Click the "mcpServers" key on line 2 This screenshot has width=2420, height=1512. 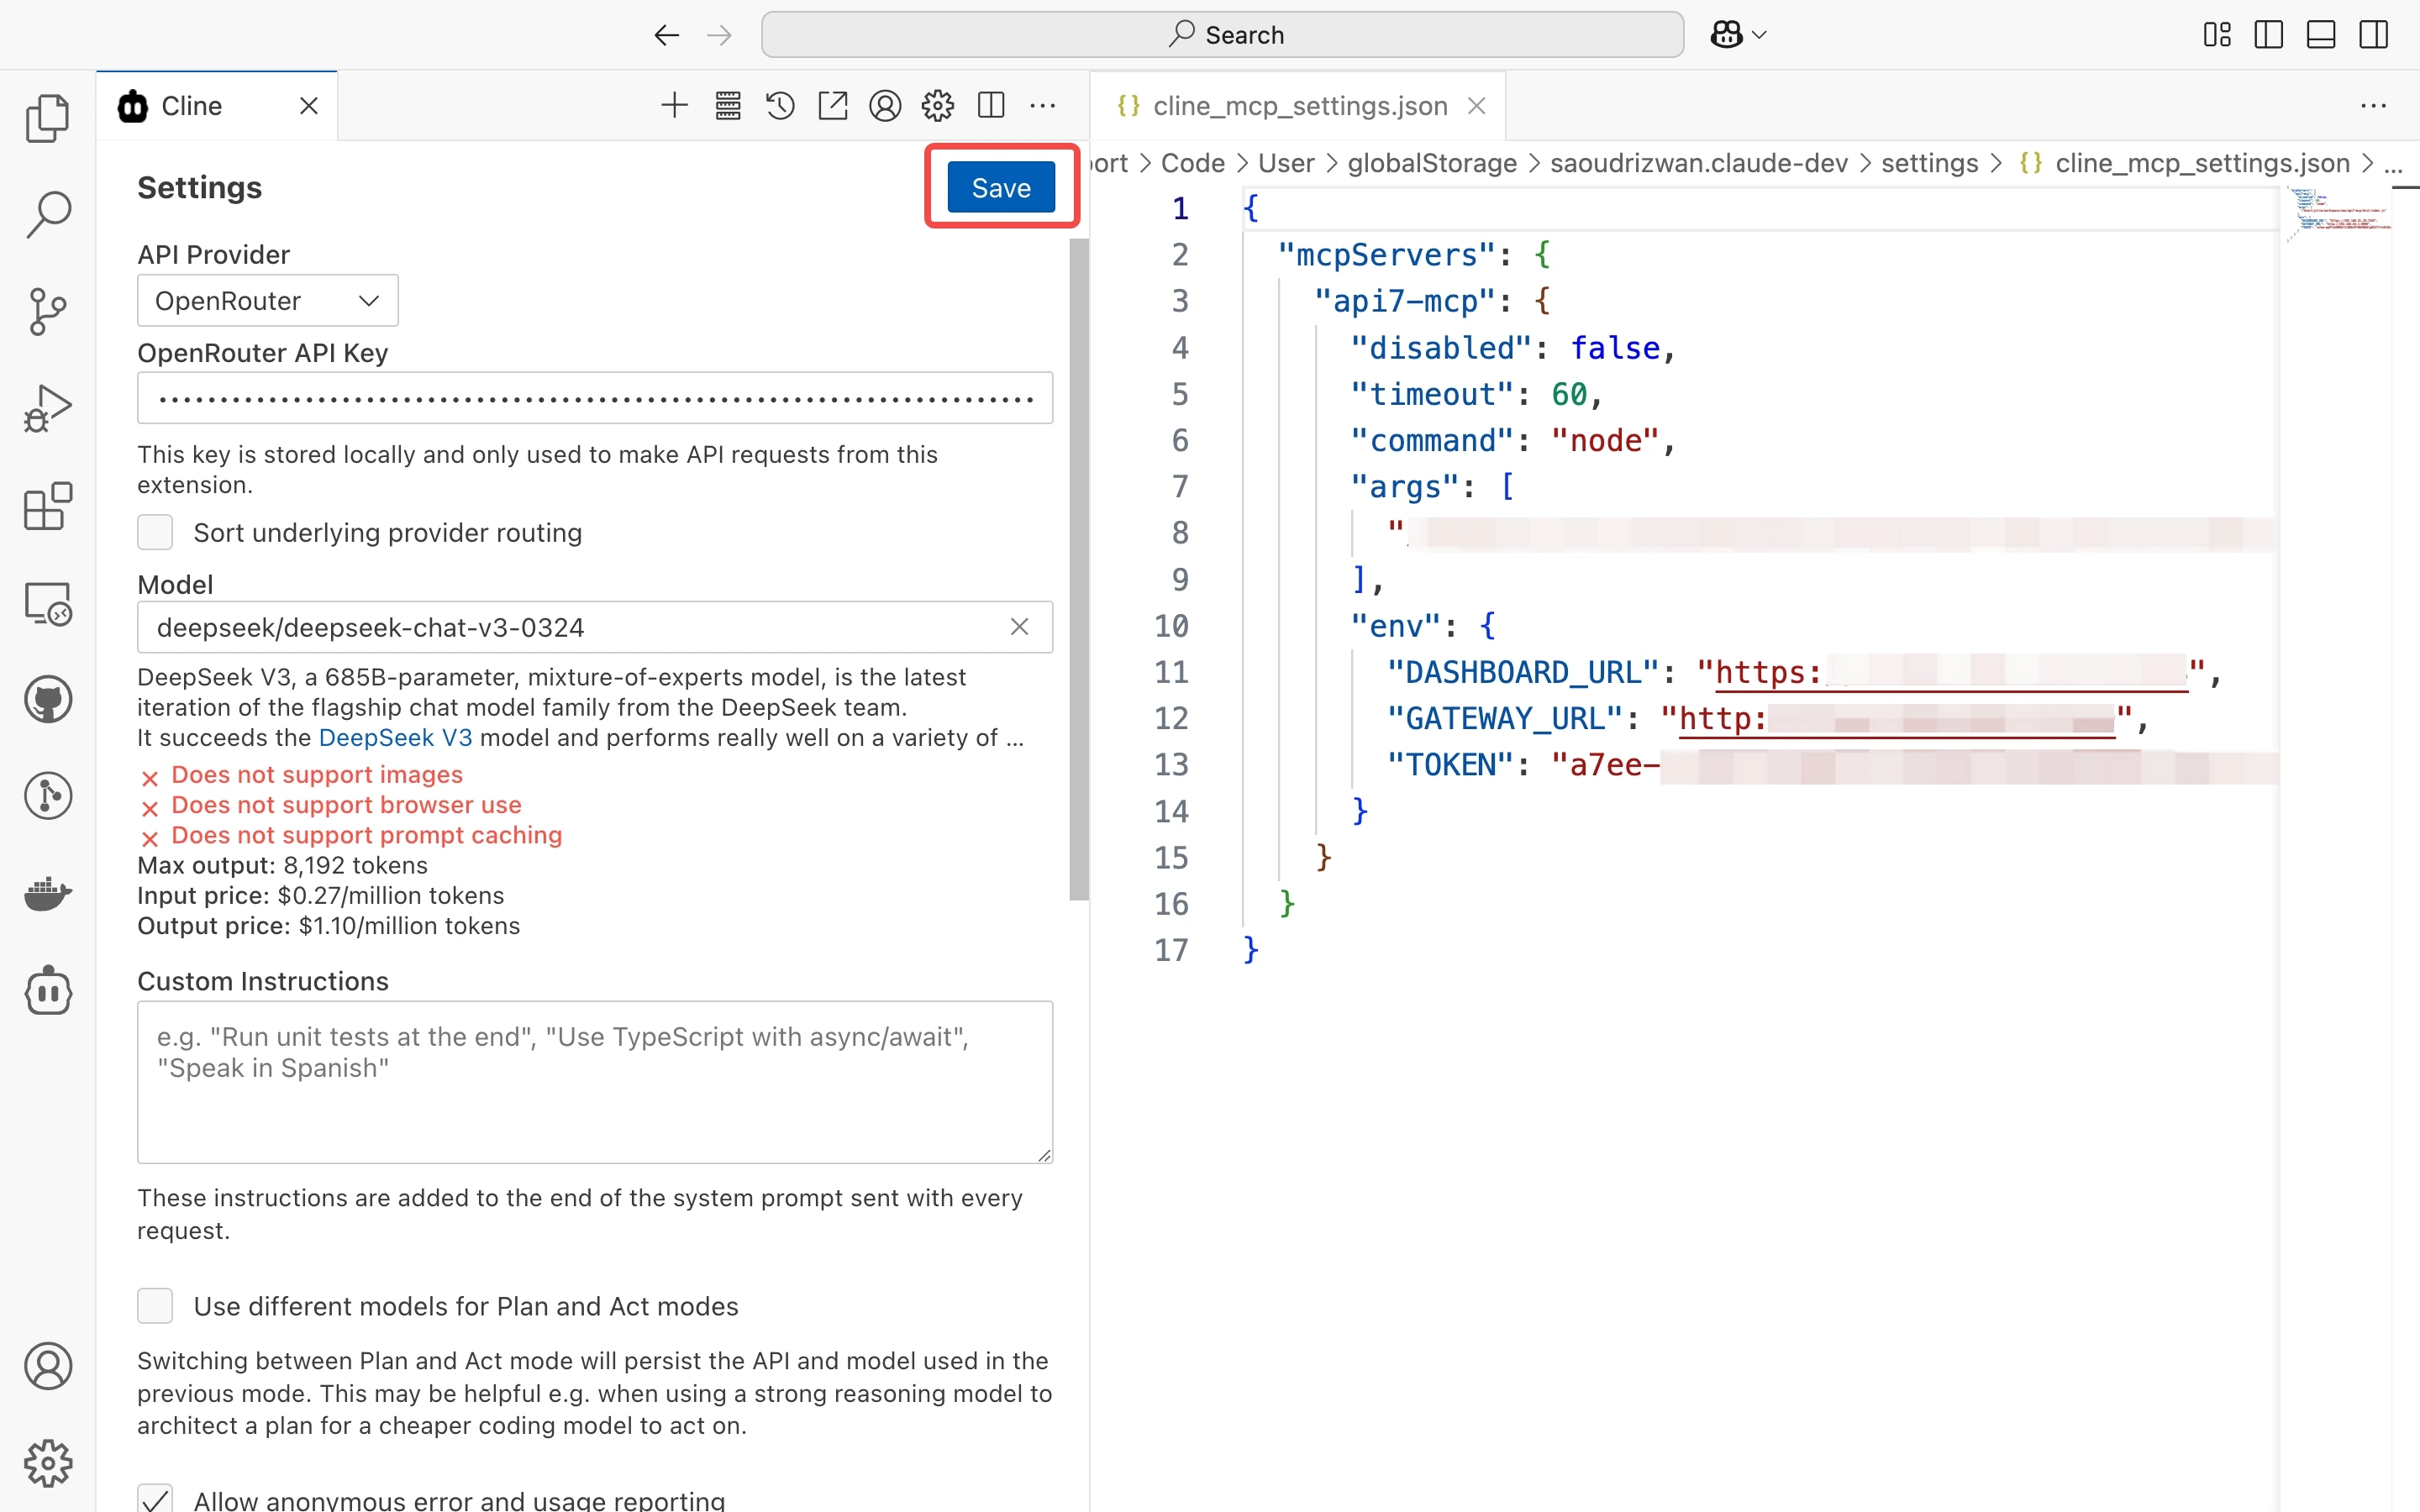click(1387, 255)
